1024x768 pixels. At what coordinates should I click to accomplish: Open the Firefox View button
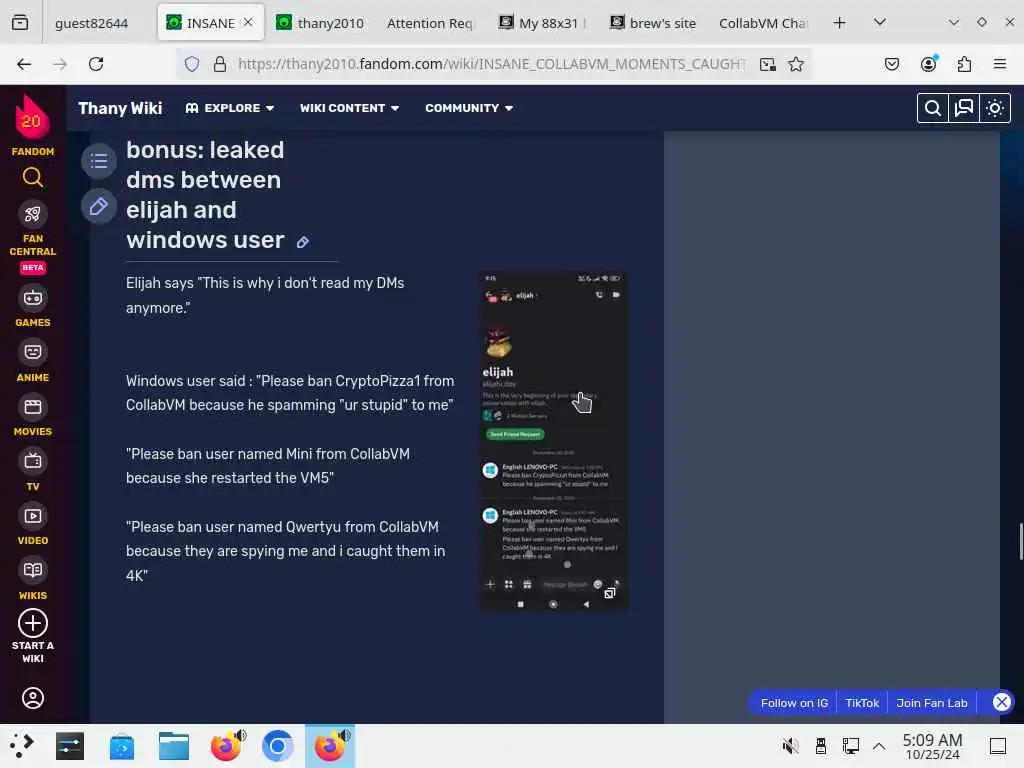pos(20,23)
